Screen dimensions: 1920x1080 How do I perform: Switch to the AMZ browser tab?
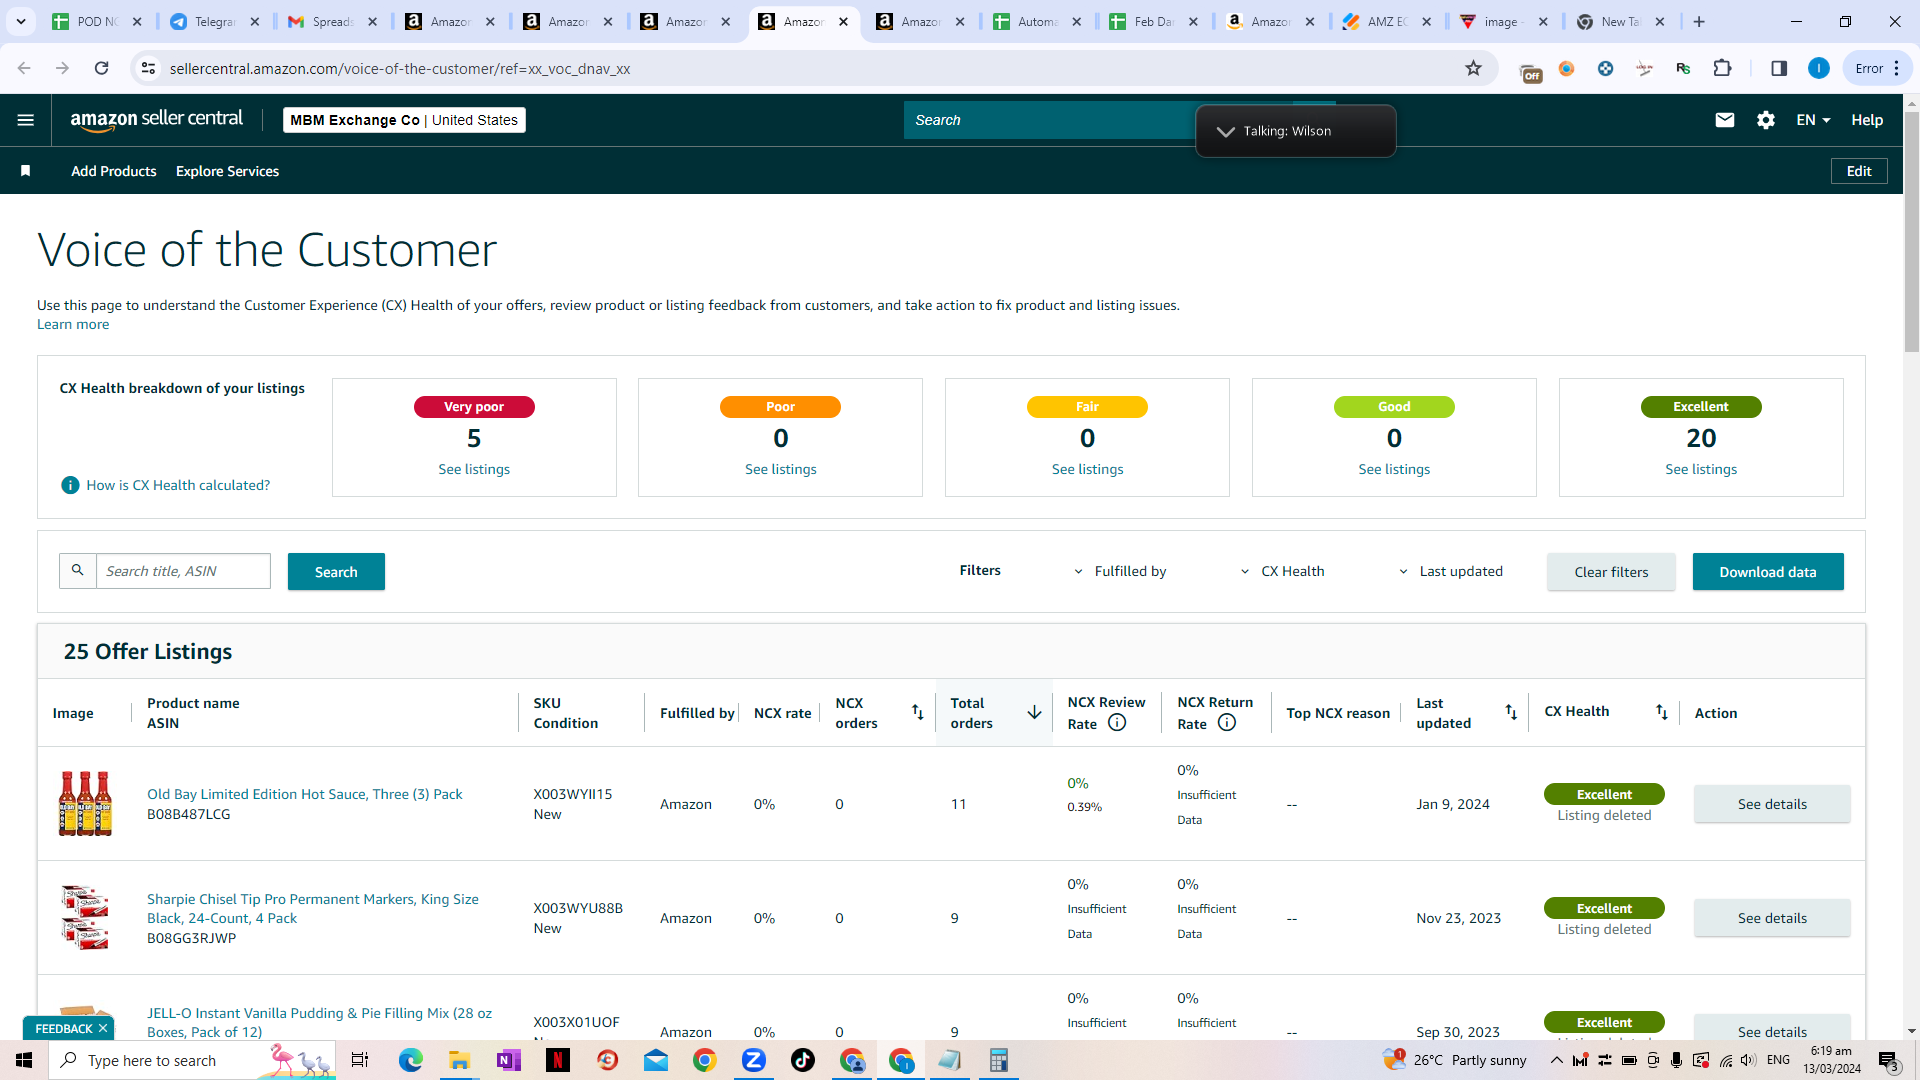1386,21
